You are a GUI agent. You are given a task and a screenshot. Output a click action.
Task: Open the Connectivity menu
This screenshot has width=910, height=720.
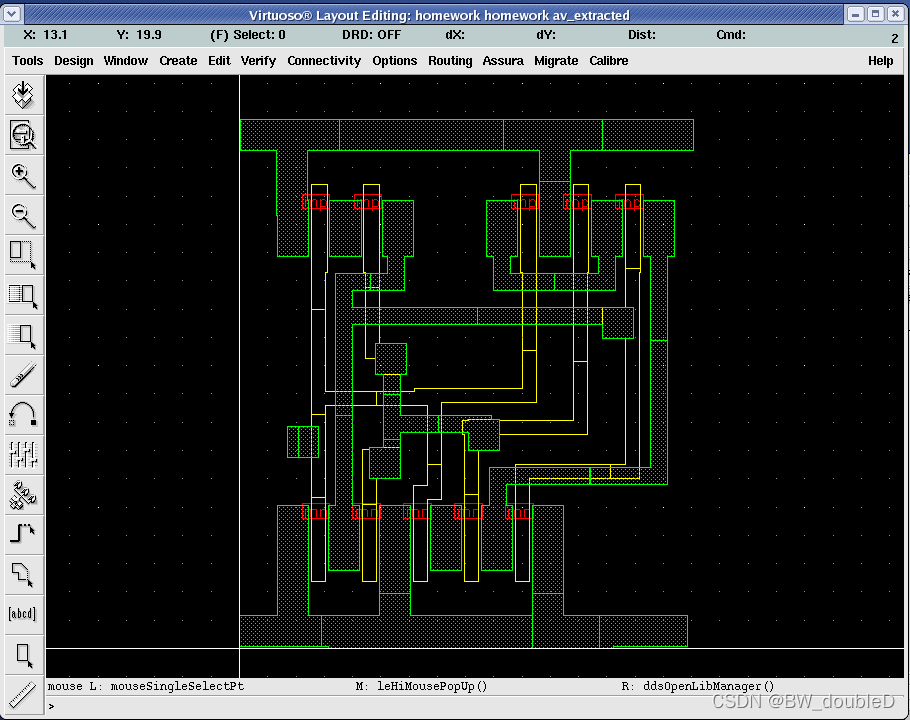pos(324,61)
